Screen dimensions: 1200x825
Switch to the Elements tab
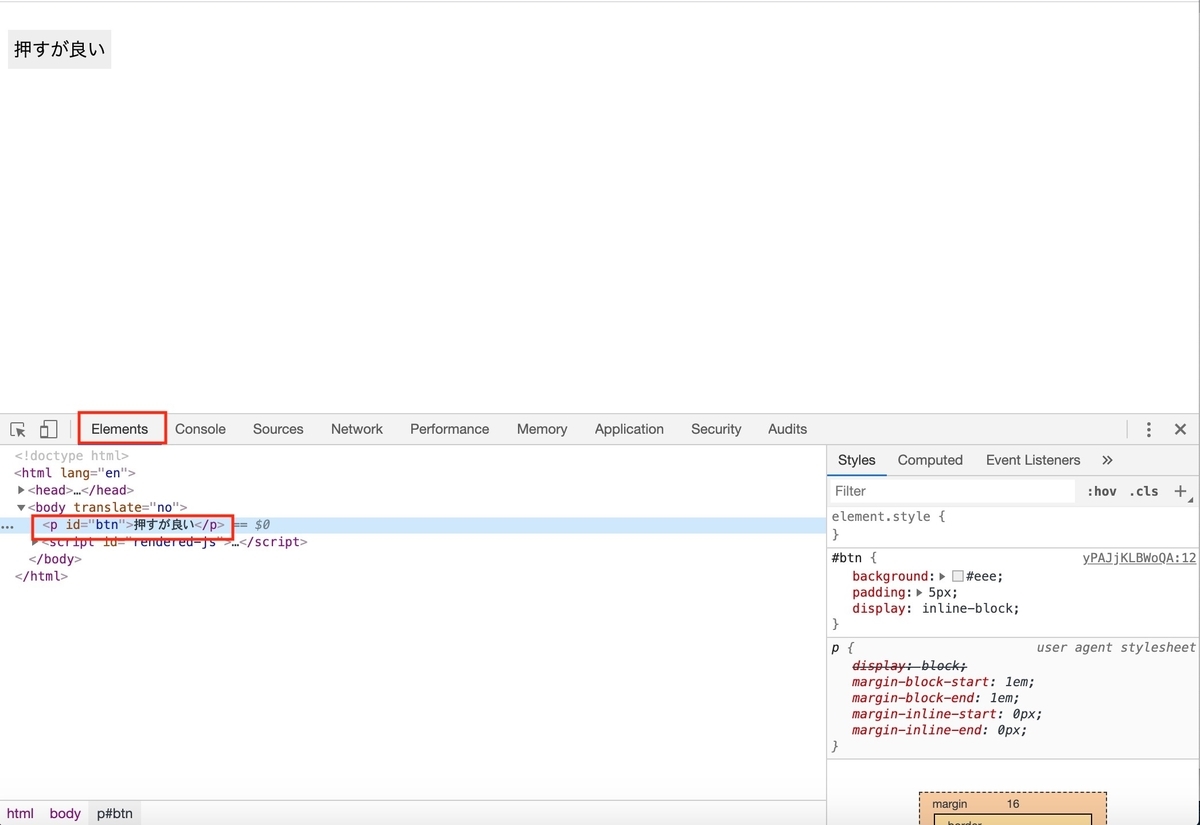point(120,429)
